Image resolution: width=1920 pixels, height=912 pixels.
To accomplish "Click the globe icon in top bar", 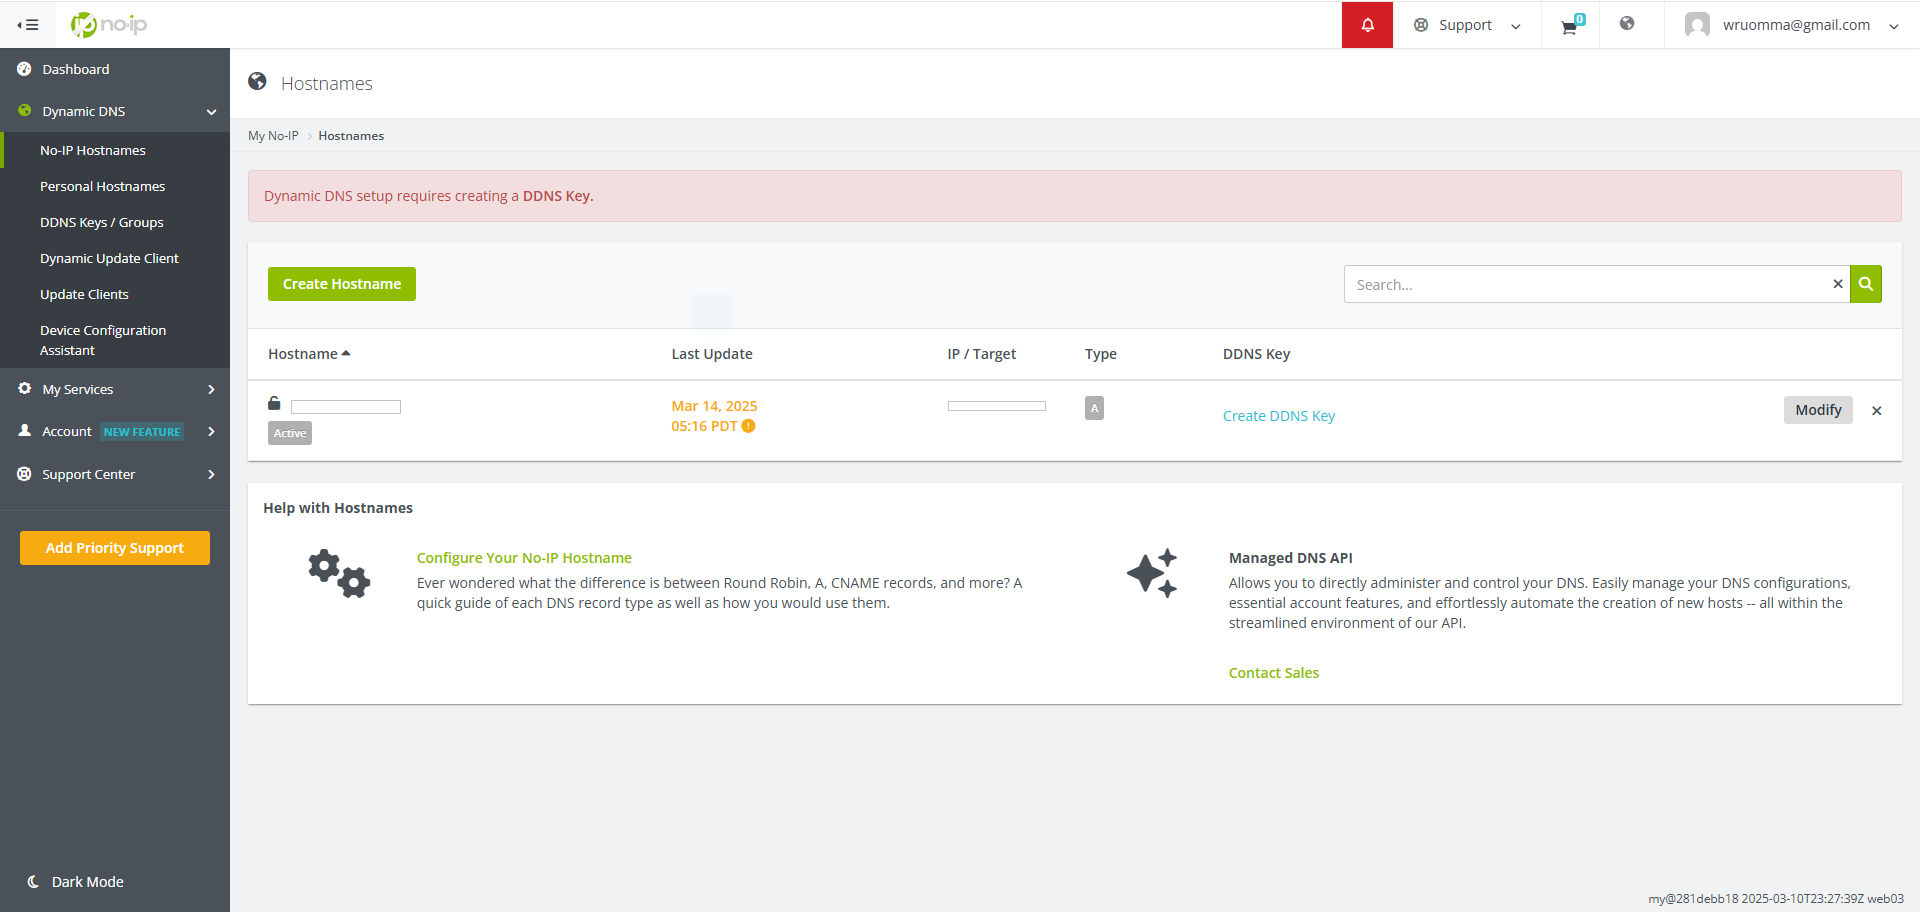I will coord(1627,24).
